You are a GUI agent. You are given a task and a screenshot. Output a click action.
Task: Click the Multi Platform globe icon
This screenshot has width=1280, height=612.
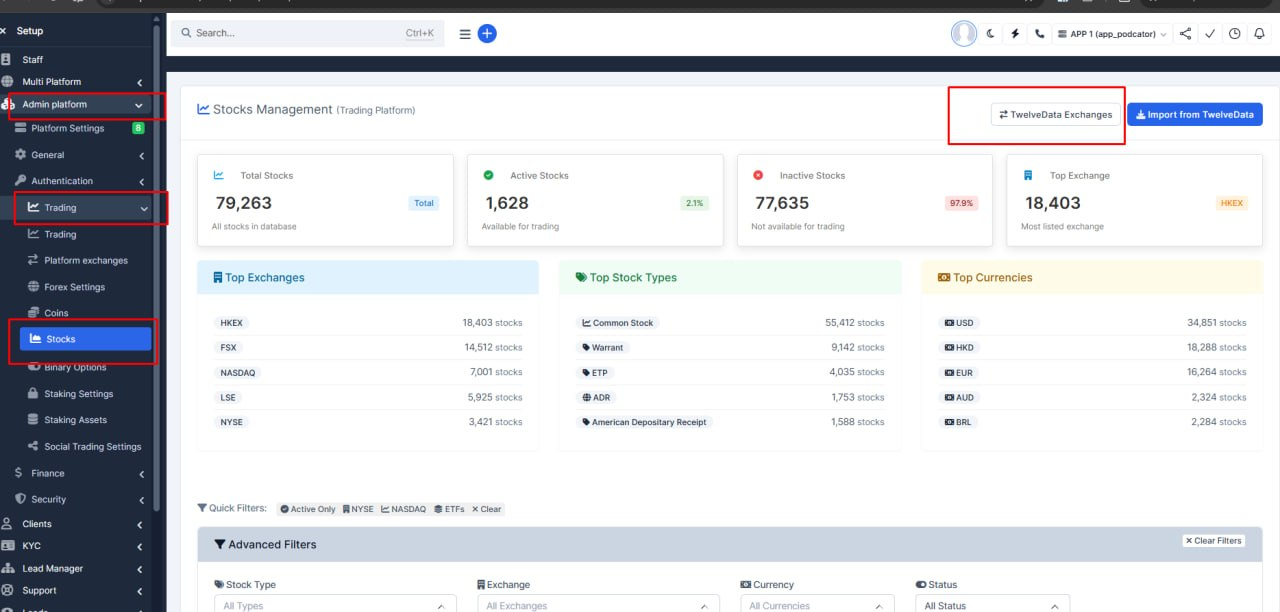click(7, 82)
